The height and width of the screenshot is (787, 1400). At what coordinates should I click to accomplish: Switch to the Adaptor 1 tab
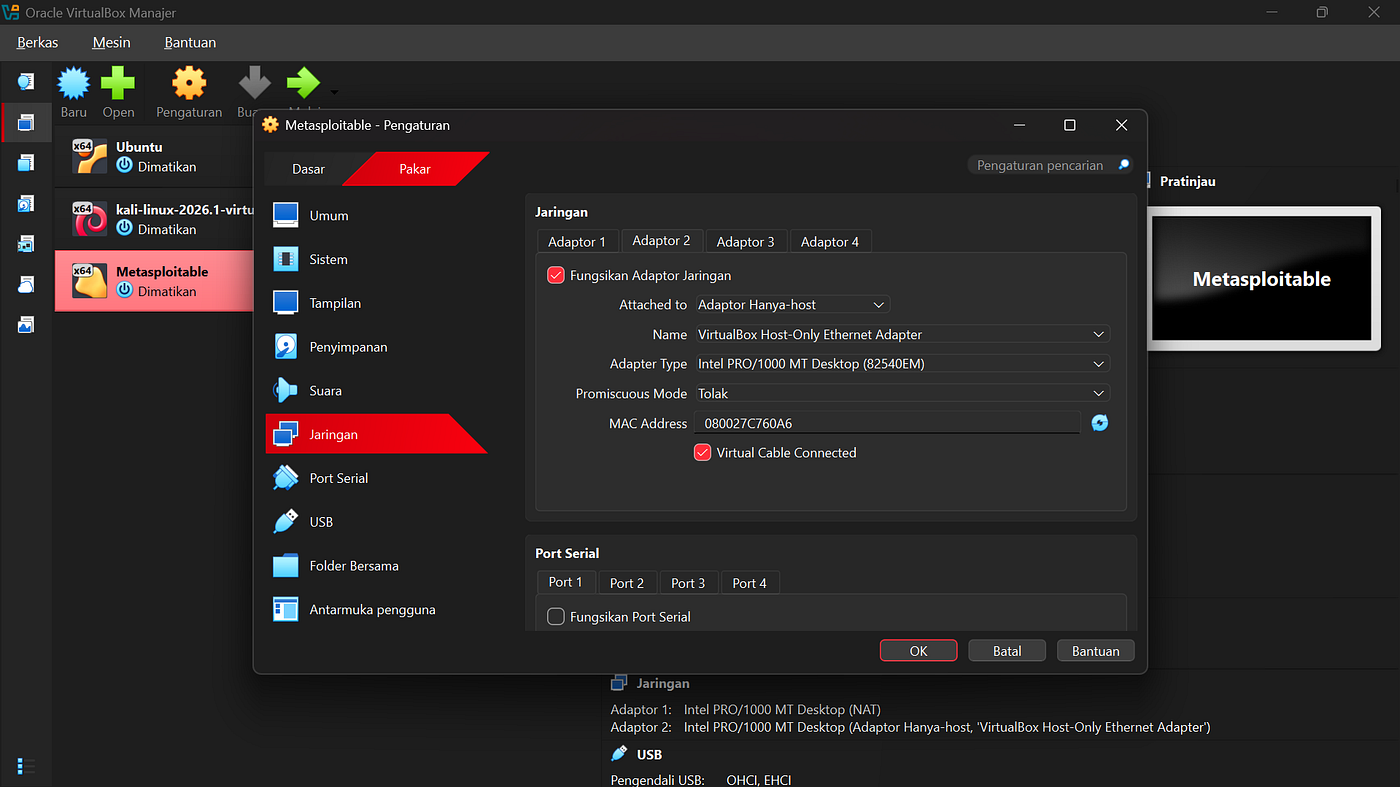tap(577, 241)
